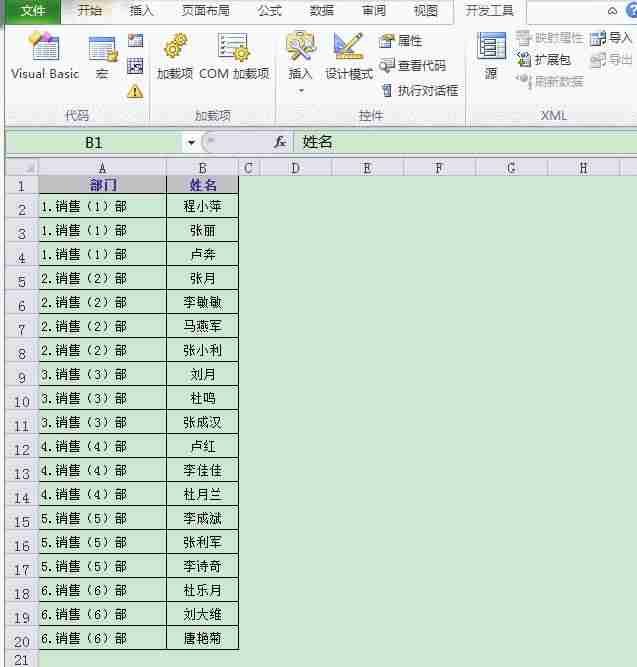Click Expansion Packs (扩展包)
Screen dimensions: 637x667
click(544, 60)
